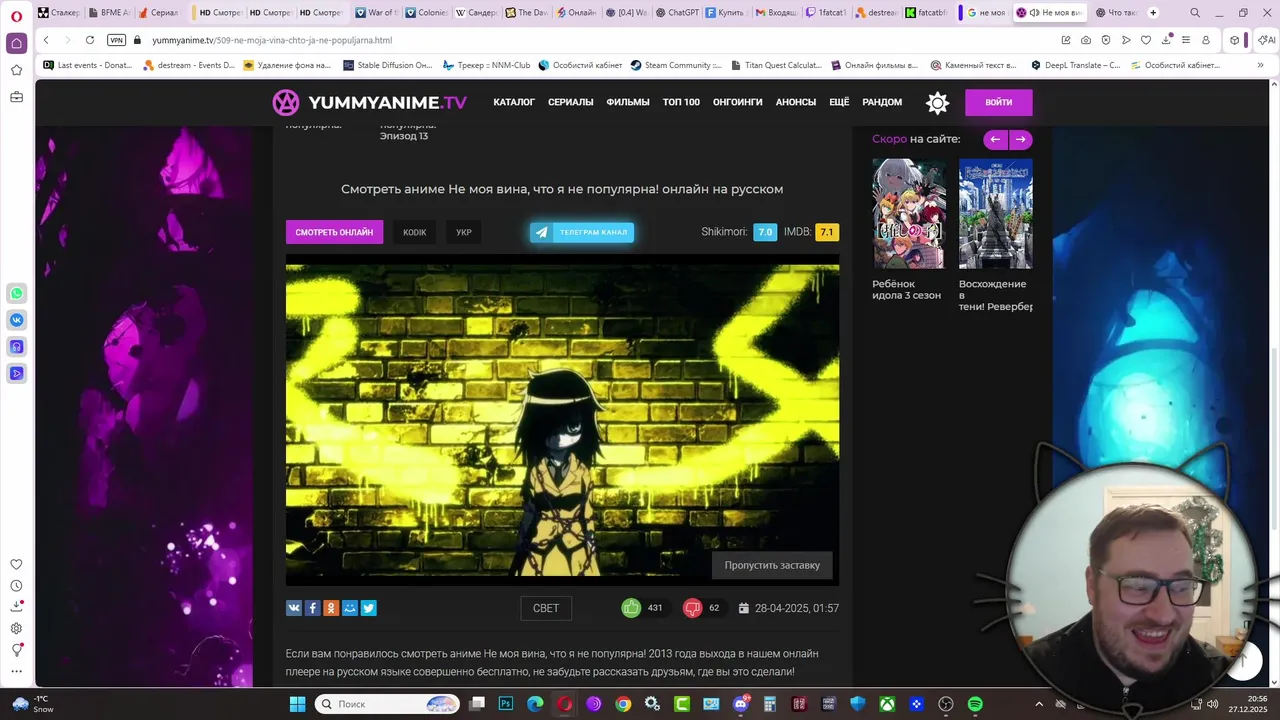Share on VK with the VK icon
This screenshot has width=1280, height=720.
[x=294, y=608]
